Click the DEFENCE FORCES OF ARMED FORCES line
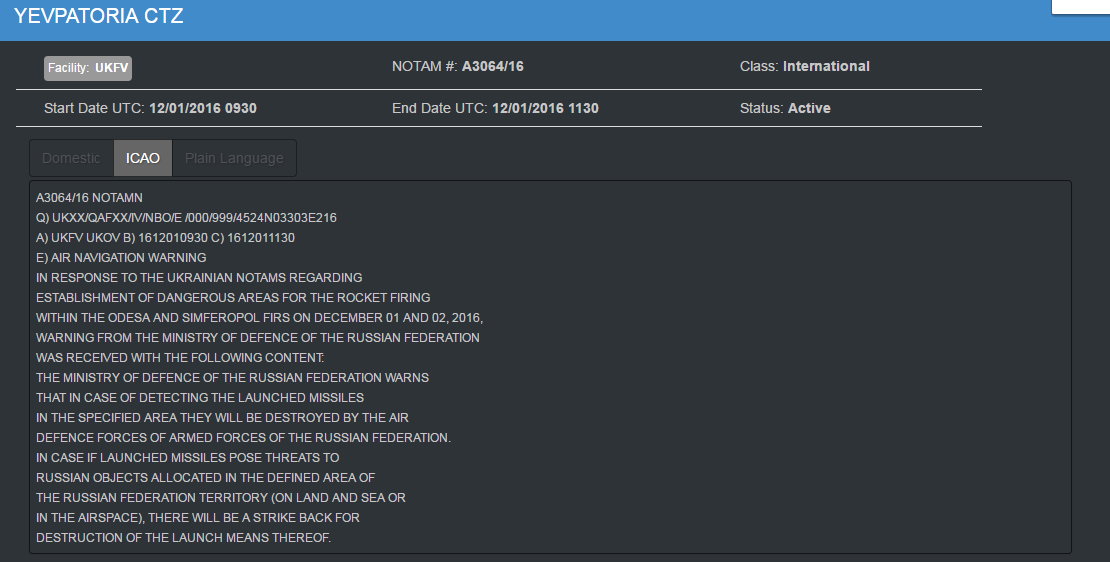1110x562 pixels. (244, 438)
